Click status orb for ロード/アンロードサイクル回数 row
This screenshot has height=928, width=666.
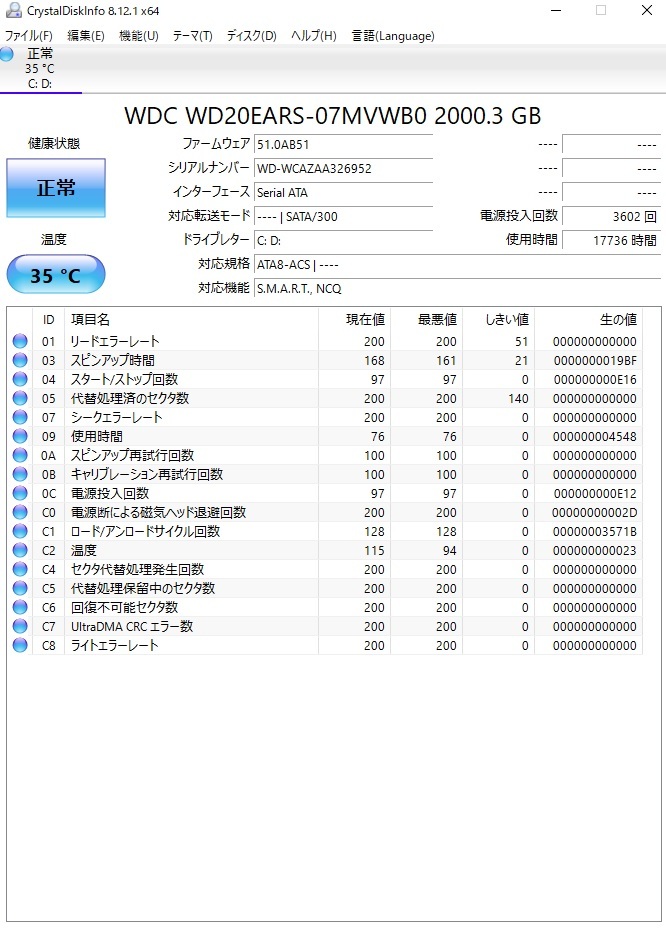(x=20, y=531)
